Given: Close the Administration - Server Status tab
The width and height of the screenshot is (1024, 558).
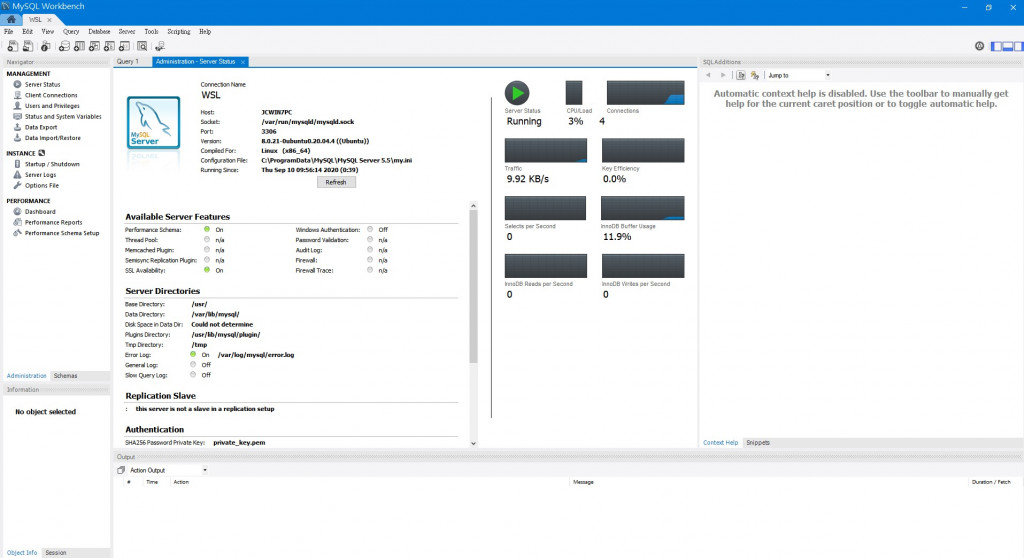Looking at the screenshot, I should click(x=243, y=62).
